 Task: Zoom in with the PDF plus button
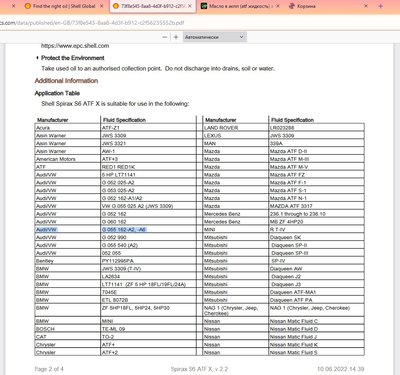tap(176, 37)
